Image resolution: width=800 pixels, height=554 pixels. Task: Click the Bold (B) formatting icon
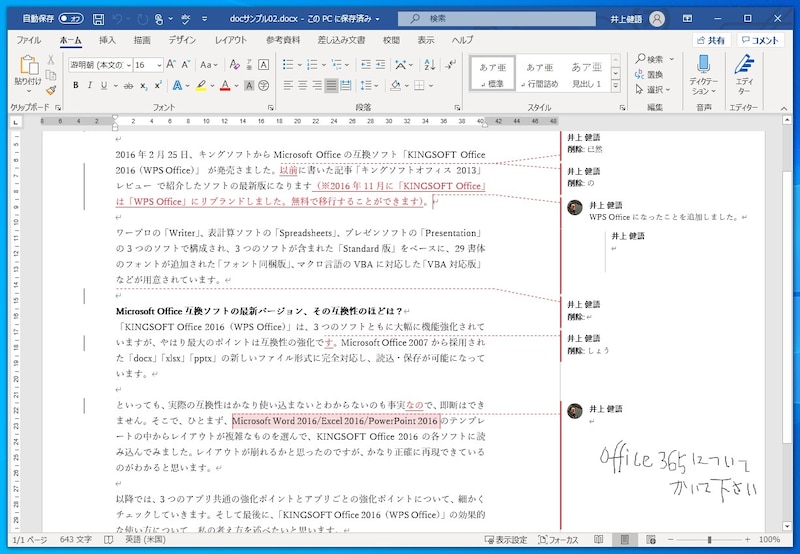pos(75,85)
